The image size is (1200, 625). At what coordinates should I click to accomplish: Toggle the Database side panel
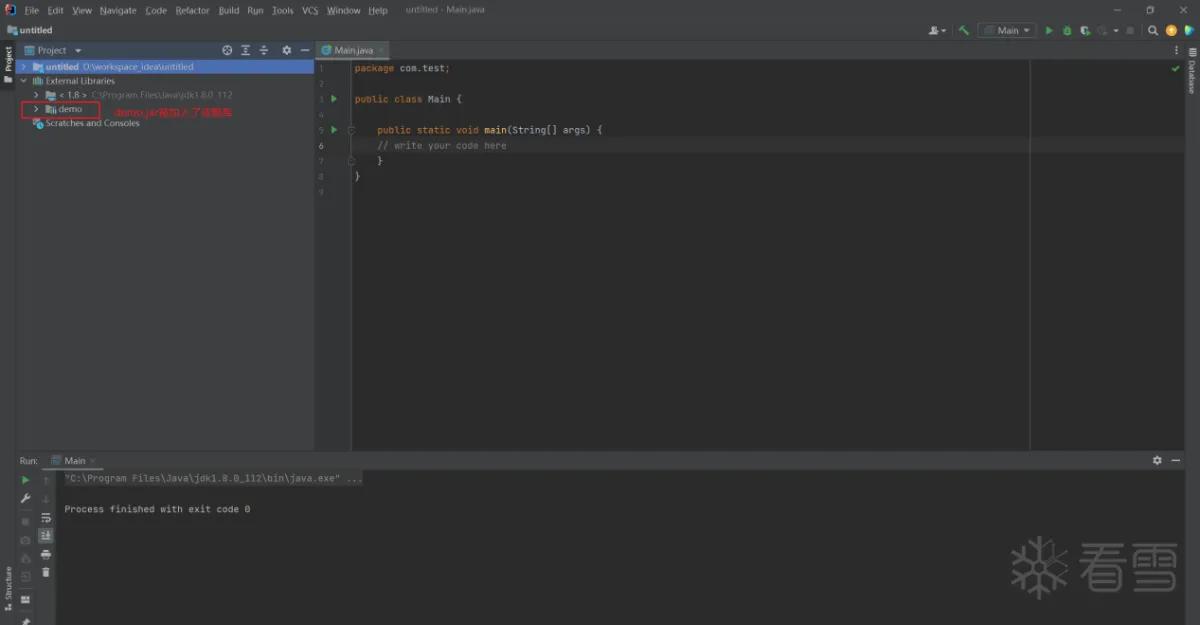pos(1191,76)
